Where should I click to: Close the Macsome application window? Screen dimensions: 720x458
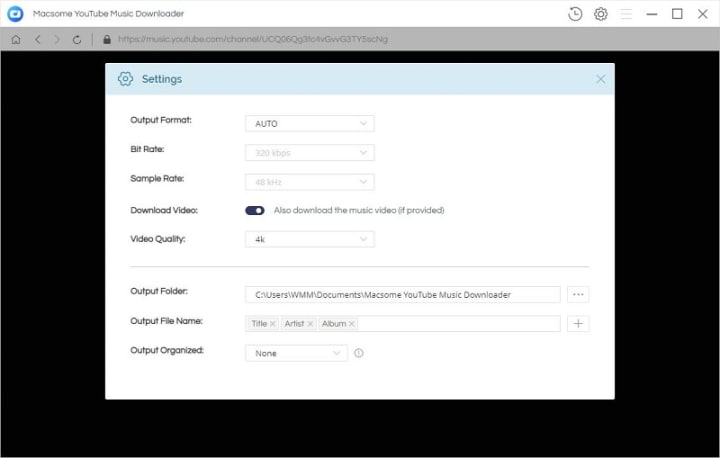[703, 14]
